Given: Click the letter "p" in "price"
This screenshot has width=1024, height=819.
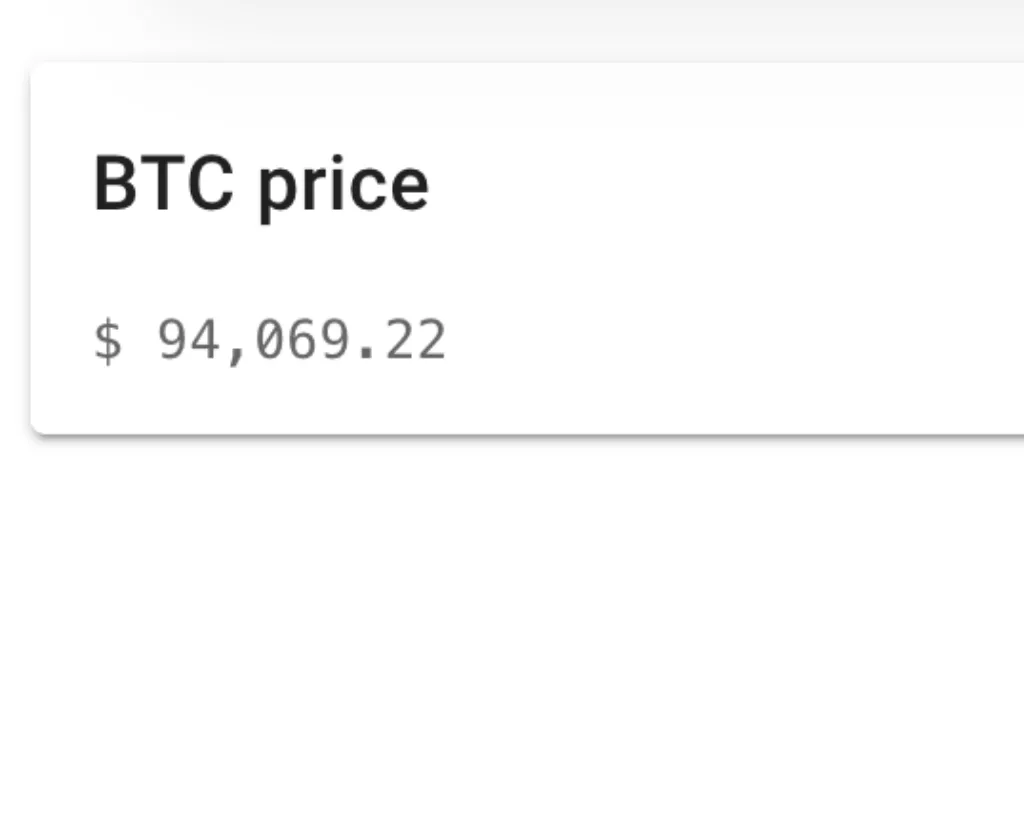Looking at the screenshot, I should [276, 190].
